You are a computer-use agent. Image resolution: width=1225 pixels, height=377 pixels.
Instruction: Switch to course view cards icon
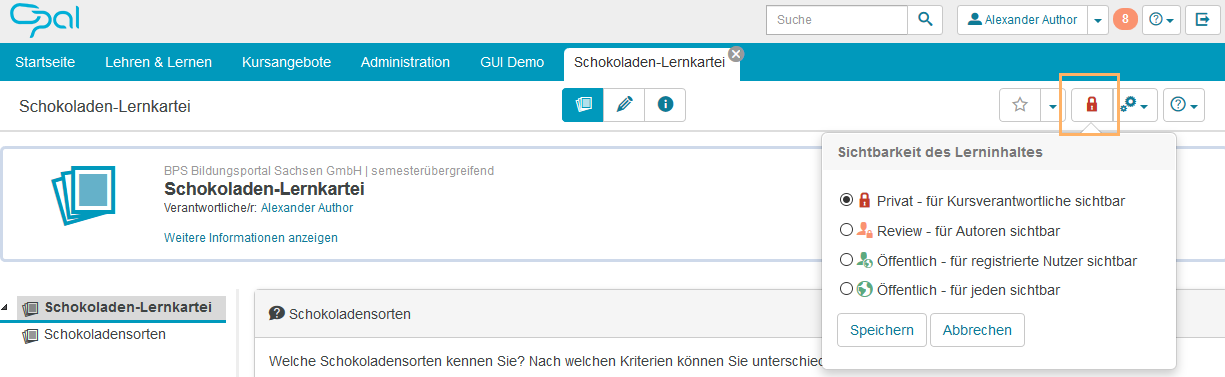[x=583, y=105]
